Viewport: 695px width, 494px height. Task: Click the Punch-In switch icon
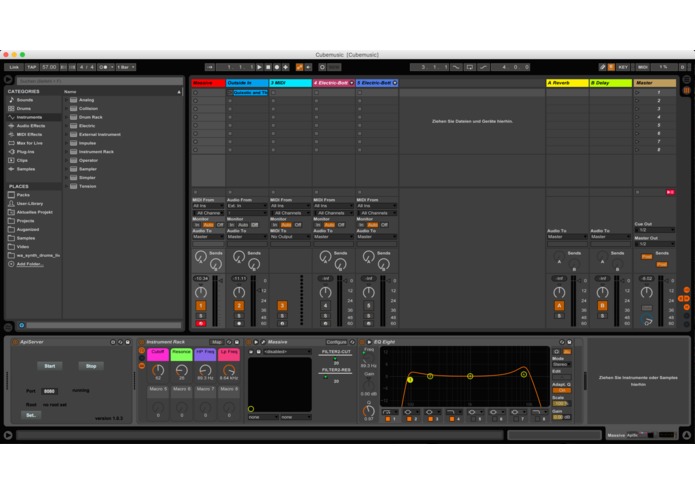pyautogui.click(x=456, y=67)
